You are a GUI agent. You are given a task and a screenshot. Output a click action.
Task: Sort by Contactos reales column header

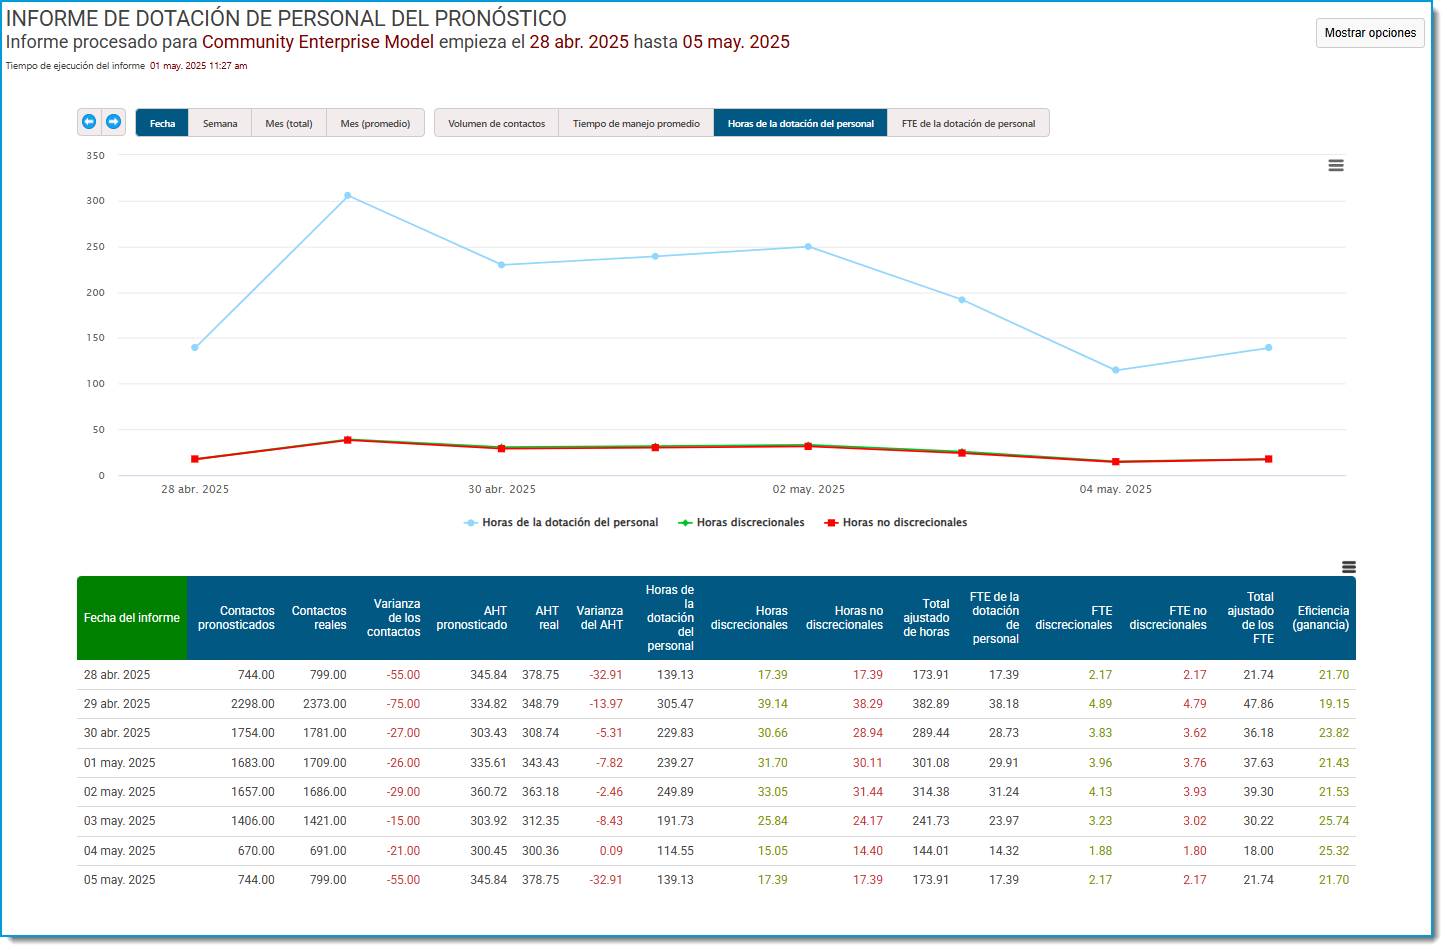(319, 618)
